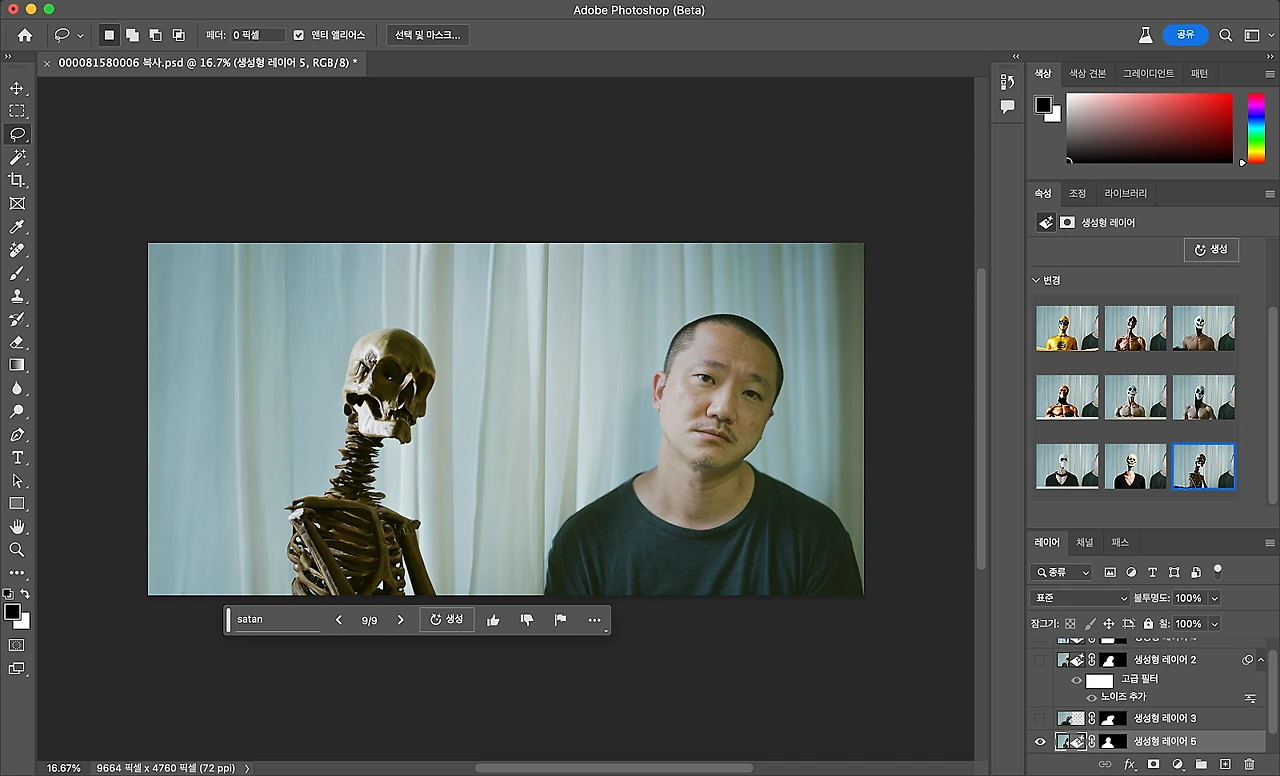Viewport: 1280px width, 776px height.
Task: Delete layer with the trash icon
Action: tap(1250, 765)
